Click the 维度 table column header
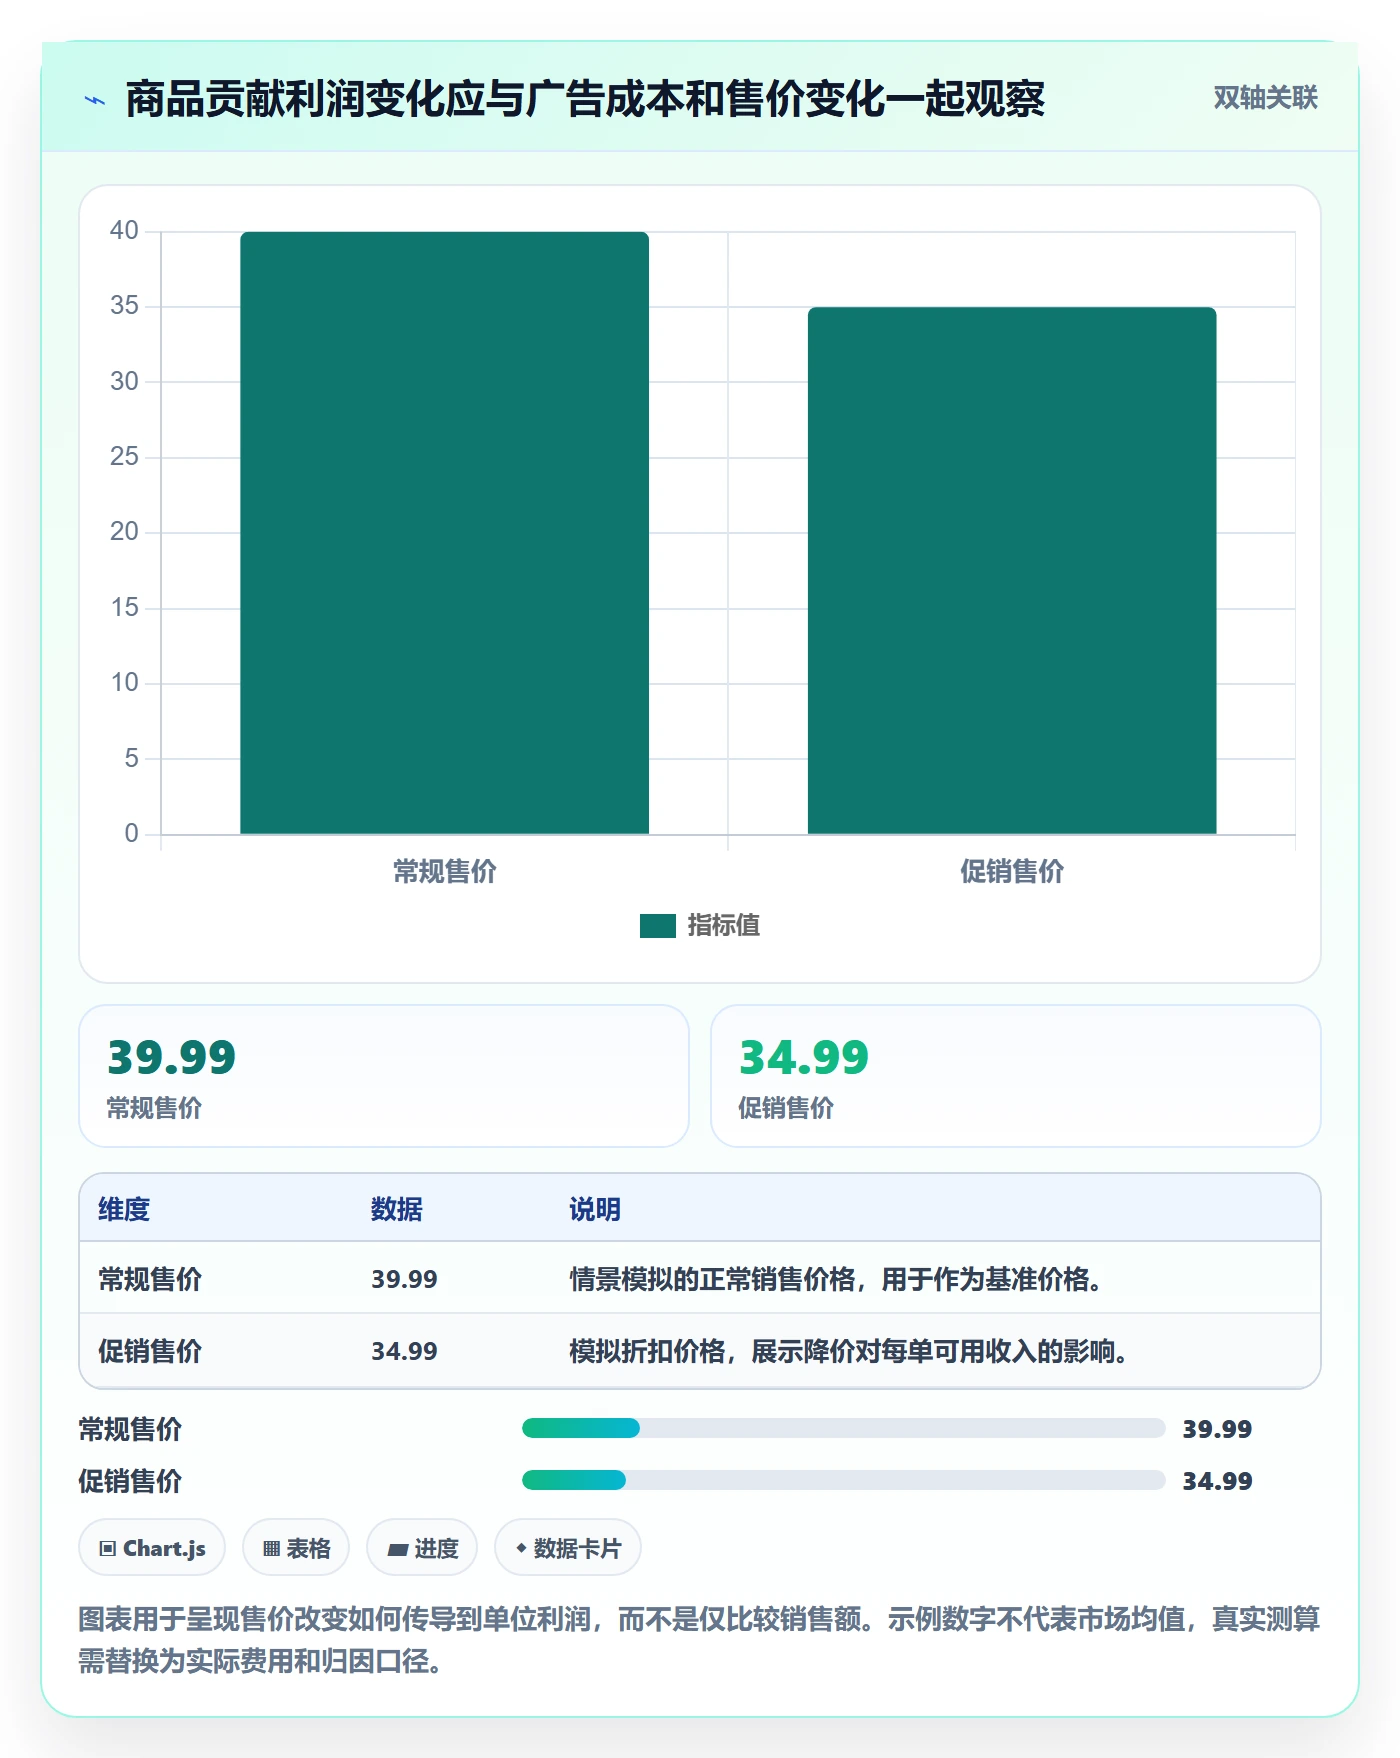Image resolution: width=1400 pixels, height=1758 pixels. (124, 1209)
